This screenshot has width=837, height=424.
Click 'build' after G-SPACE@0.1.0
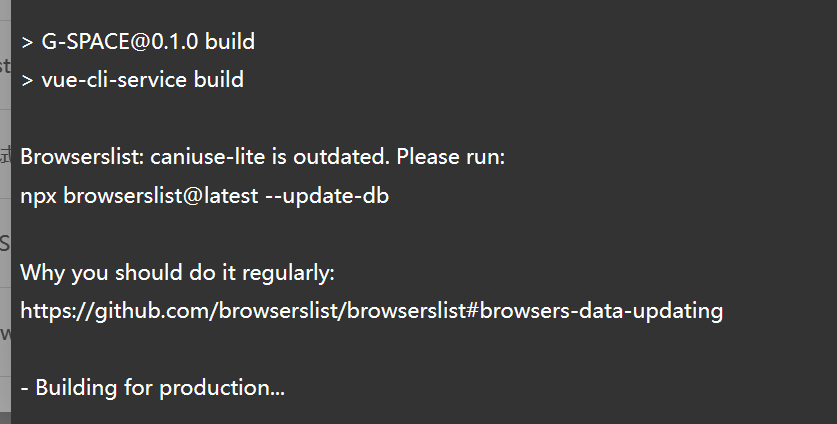click(x=230, y=42)
